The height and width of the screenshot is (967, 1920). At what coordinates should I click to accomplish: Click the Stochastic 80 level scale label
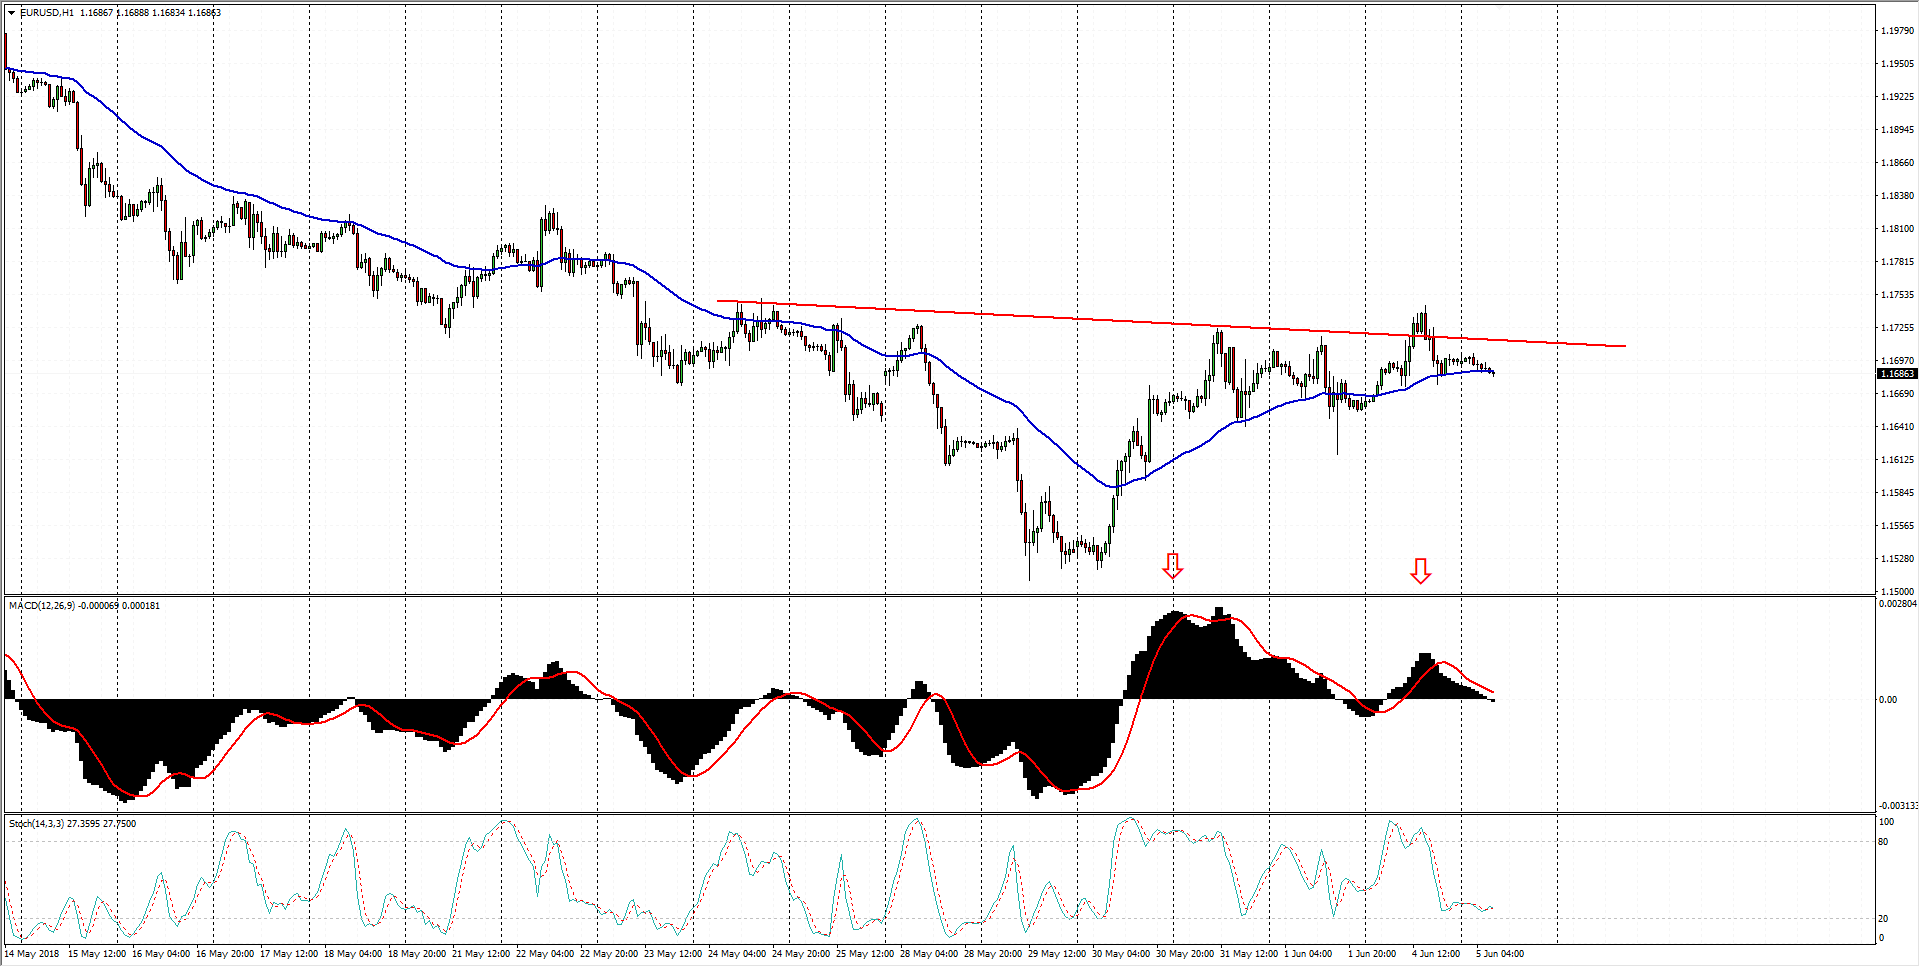1883,842
